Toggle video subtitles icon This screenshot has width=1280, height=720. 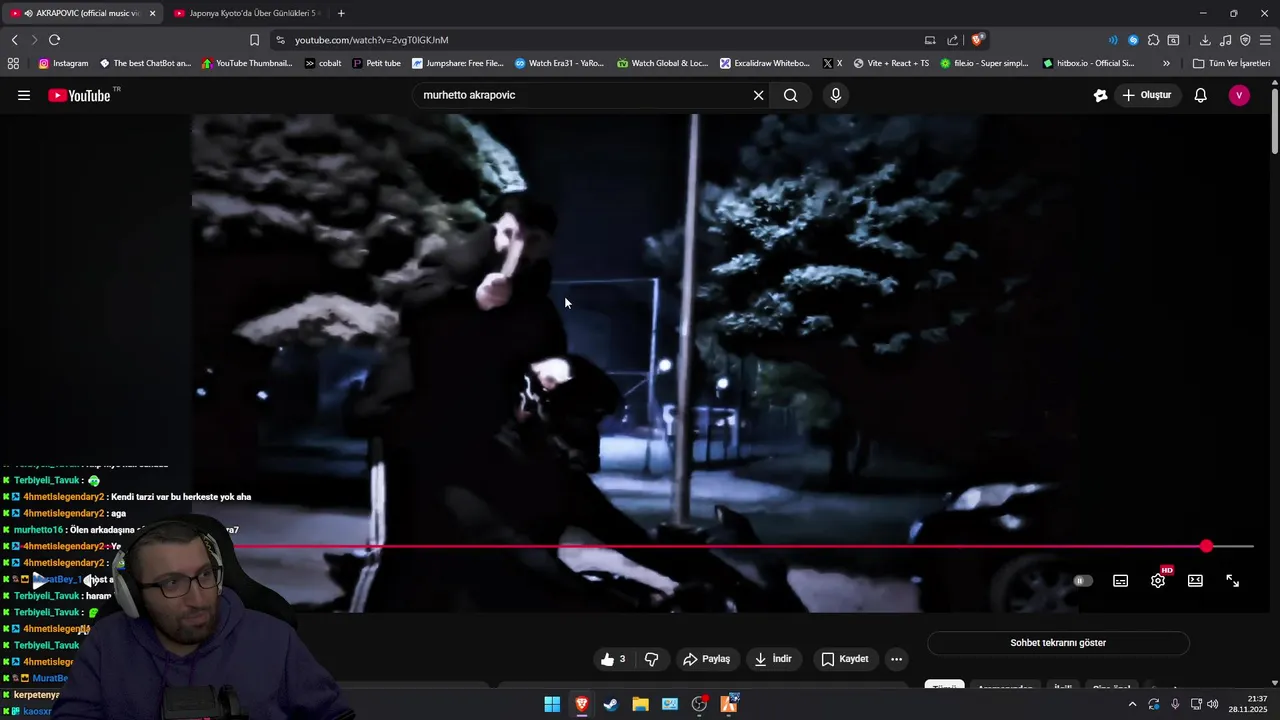coord(1121,581)
